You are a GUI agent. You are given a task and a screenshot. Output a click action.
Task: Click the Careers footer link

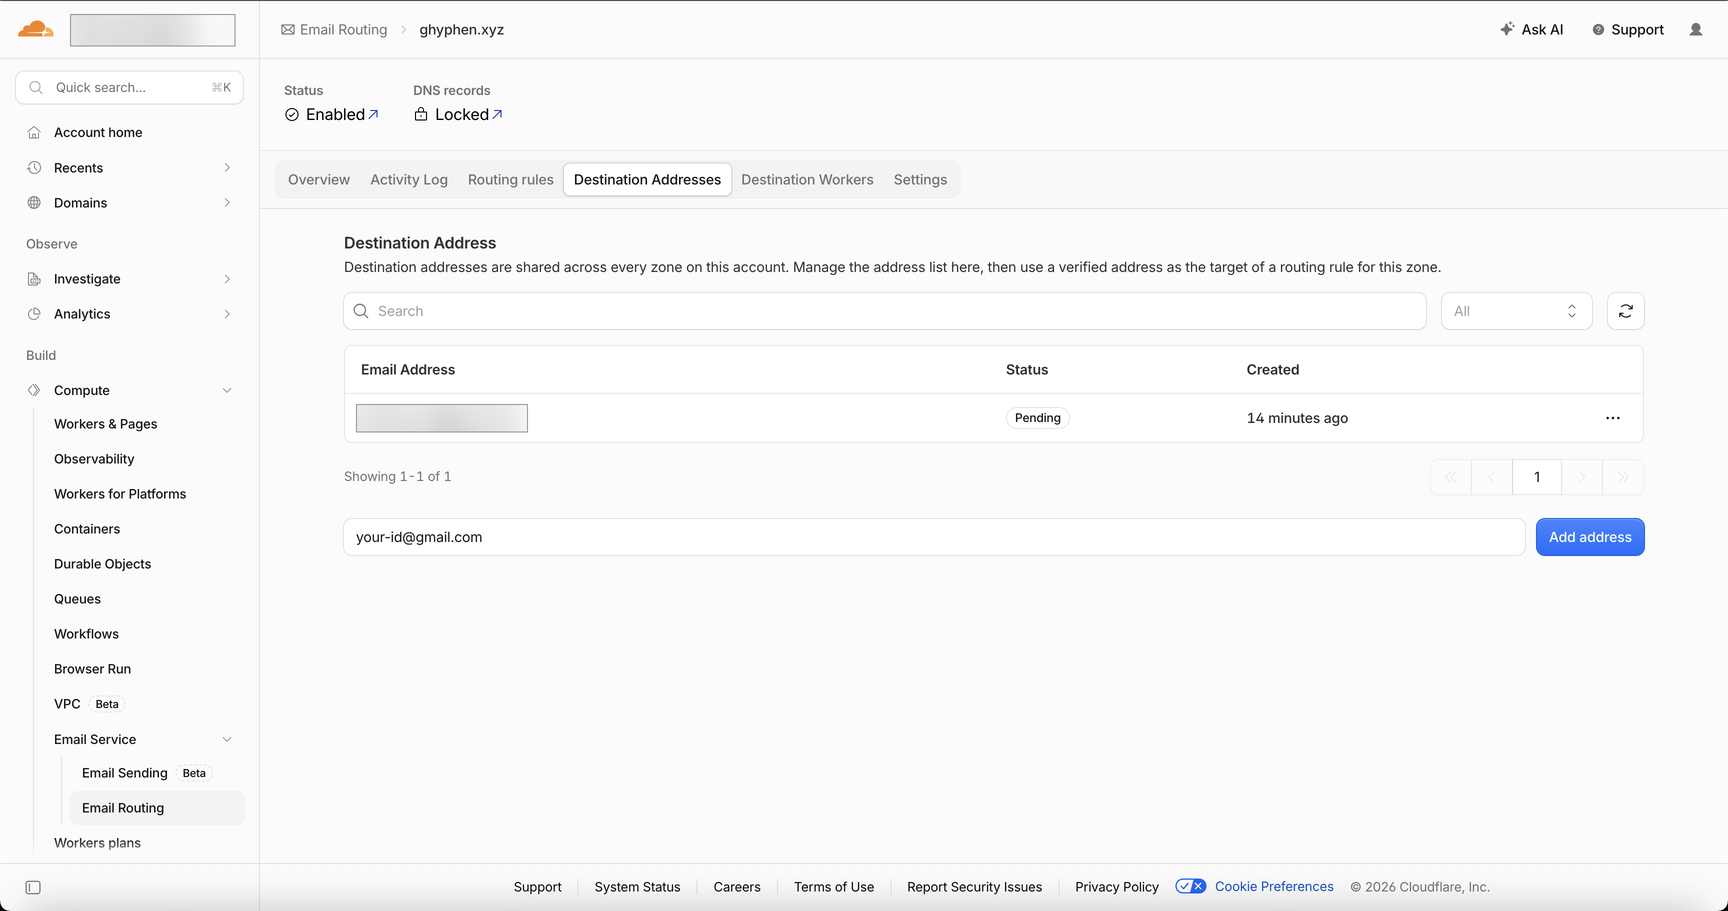pos(737,887)
